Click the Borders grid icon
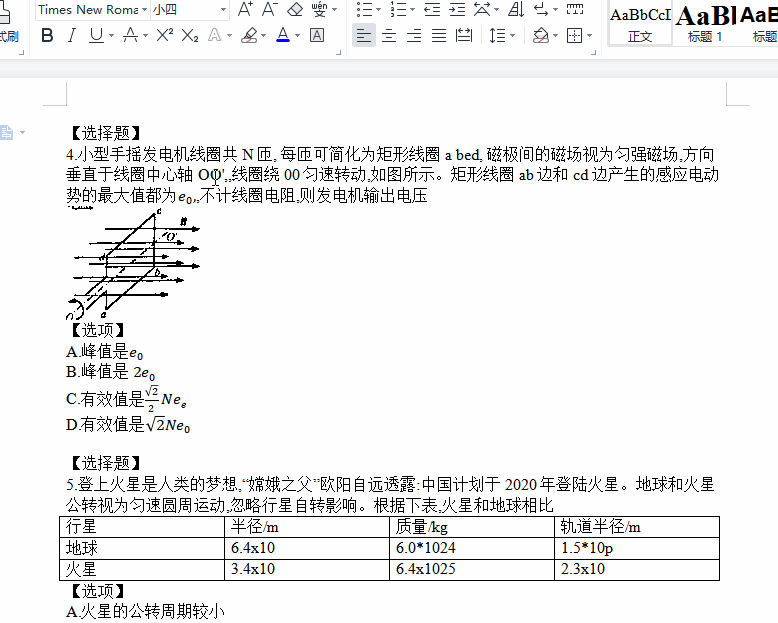The image size is (778, 623). tap(575, 35)
